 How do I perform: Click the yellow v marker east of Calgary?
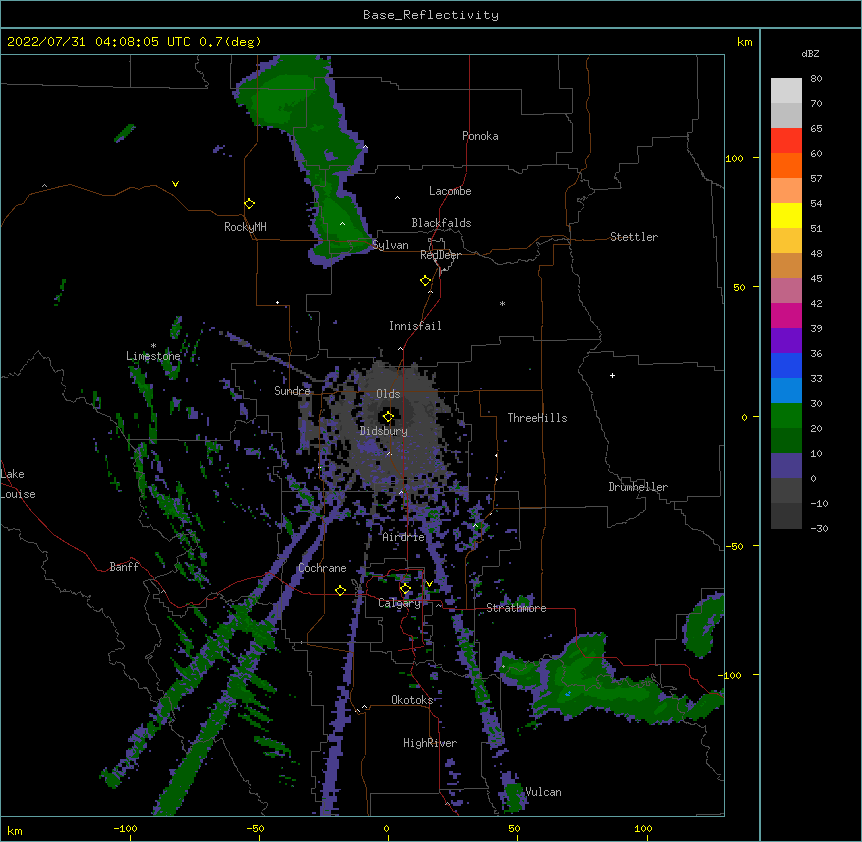pyautogui.click(x=429, y=584)
